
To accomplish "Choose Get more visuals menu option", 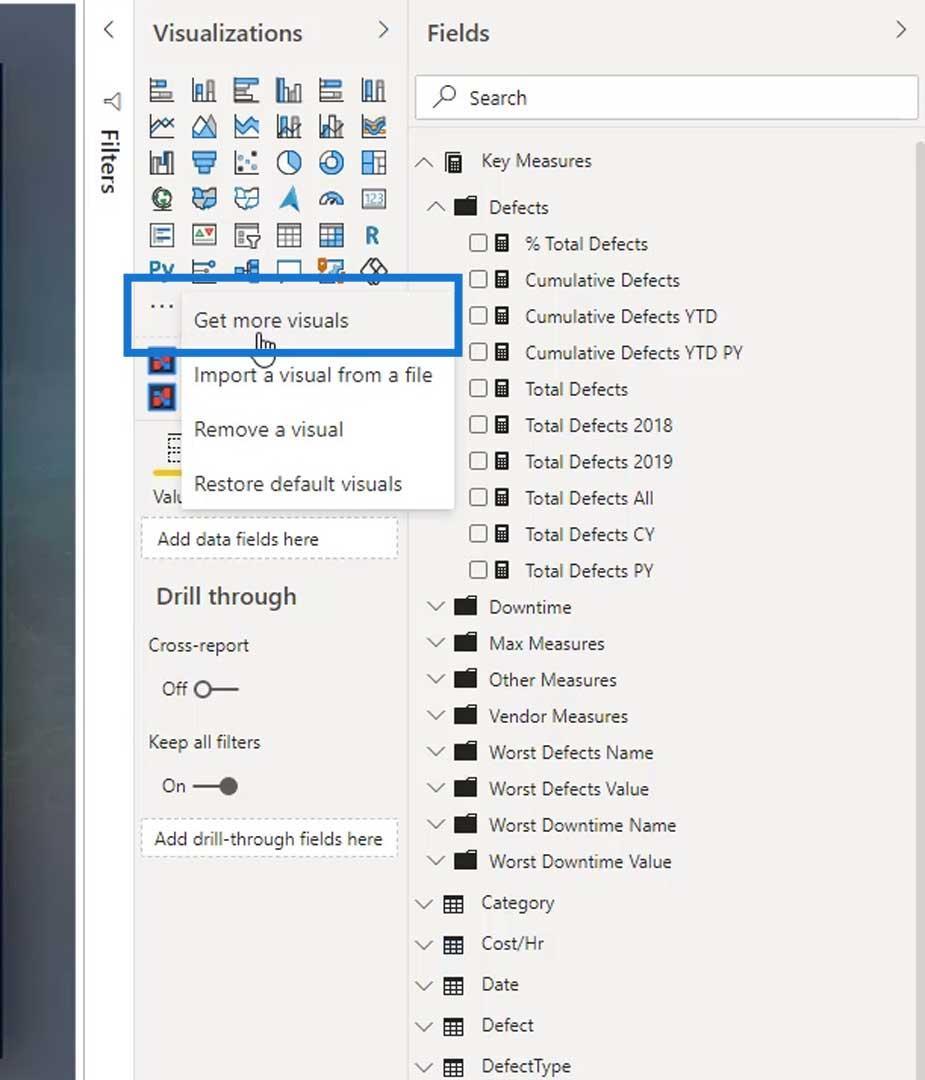I will click(317, 320).
